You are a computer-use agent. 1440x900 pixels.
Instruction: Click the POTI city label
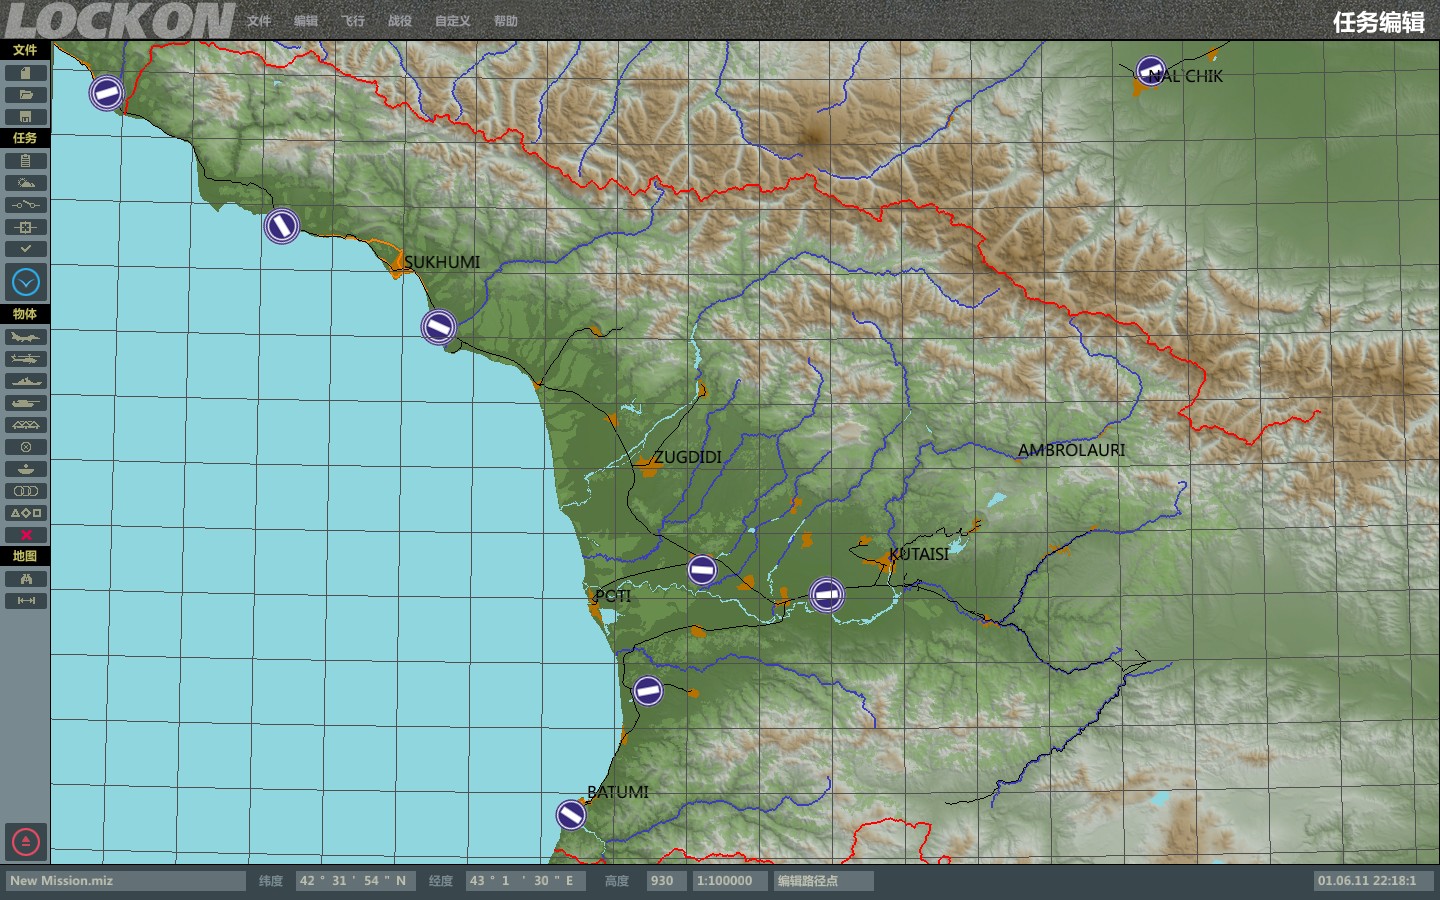click(613, 596)
